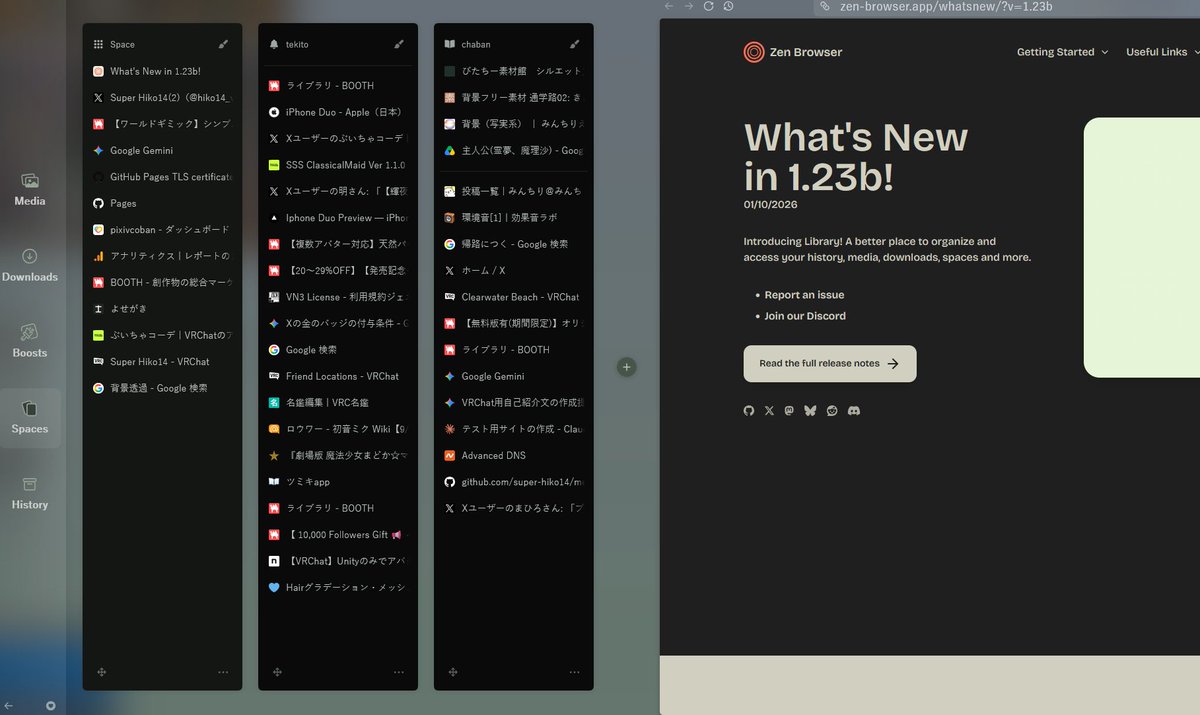Open the three-dot options menu of the Space column
Image resolution: width=1200 pixels, height=715 pixels.
click(223, 672)
